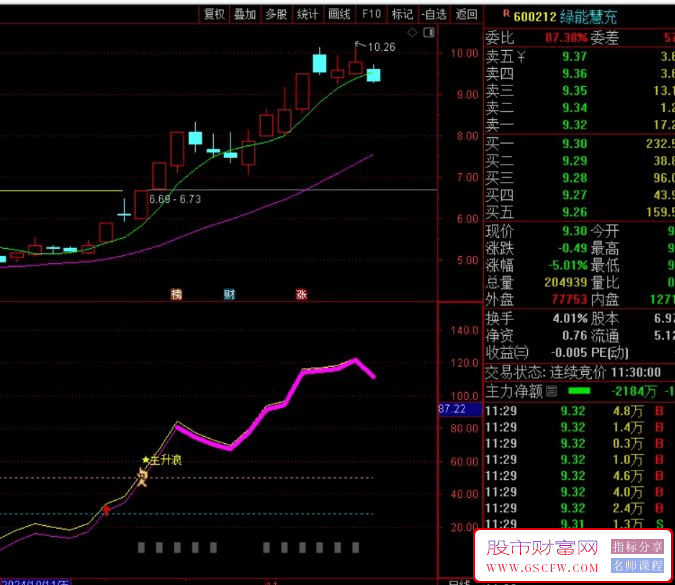
Task: Select the 卖四 ask price 9.36
Action: click(575, 74)
